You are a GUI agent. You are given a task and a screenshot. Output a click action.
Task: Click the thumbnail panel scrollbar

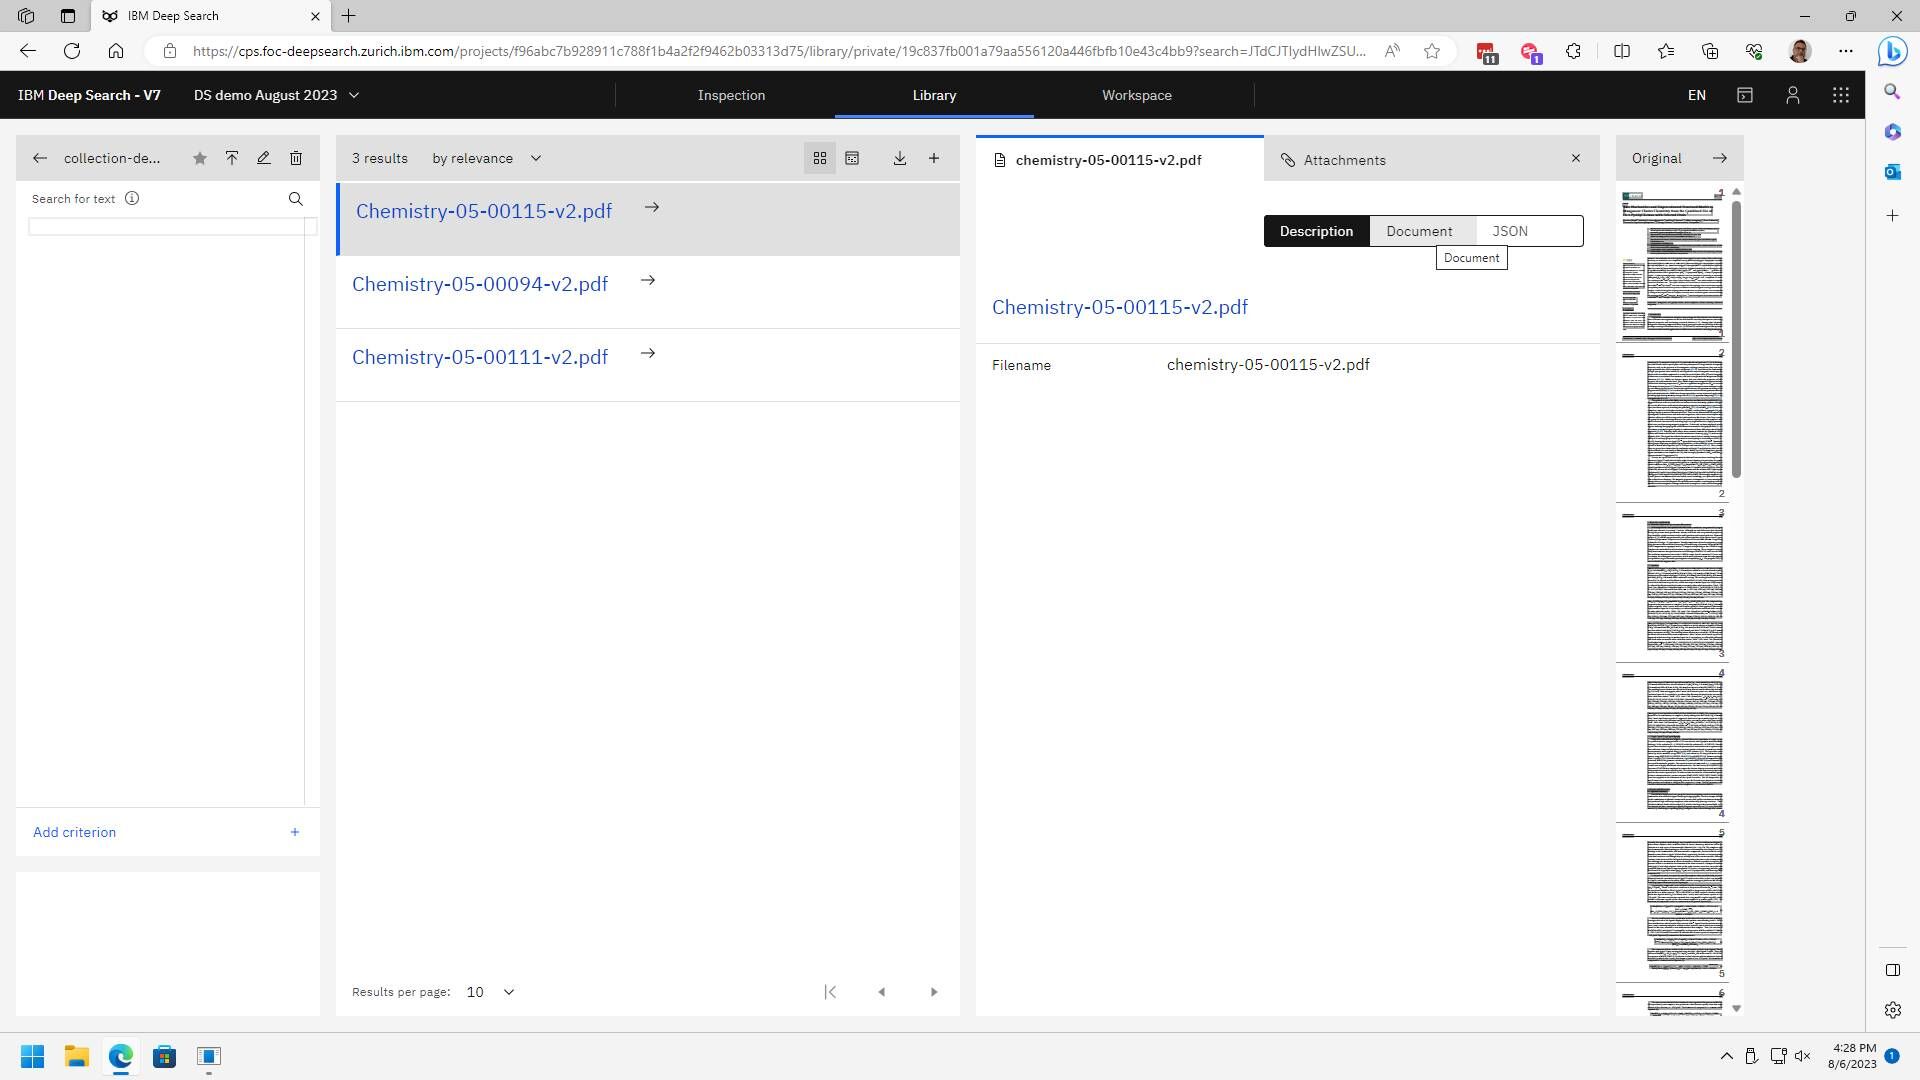[1737, 340]
